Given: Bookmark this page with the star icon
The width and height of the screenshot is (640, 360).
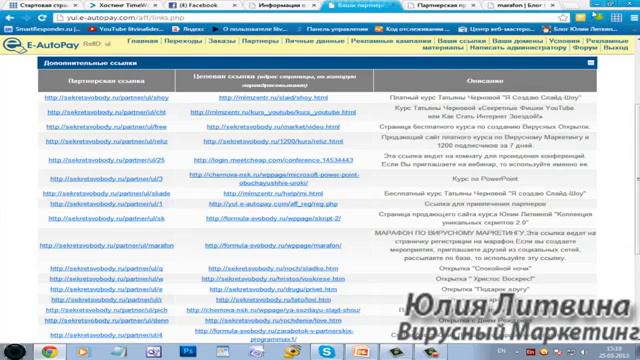Looking at the screenshot, I should click(x=563, y=18).
